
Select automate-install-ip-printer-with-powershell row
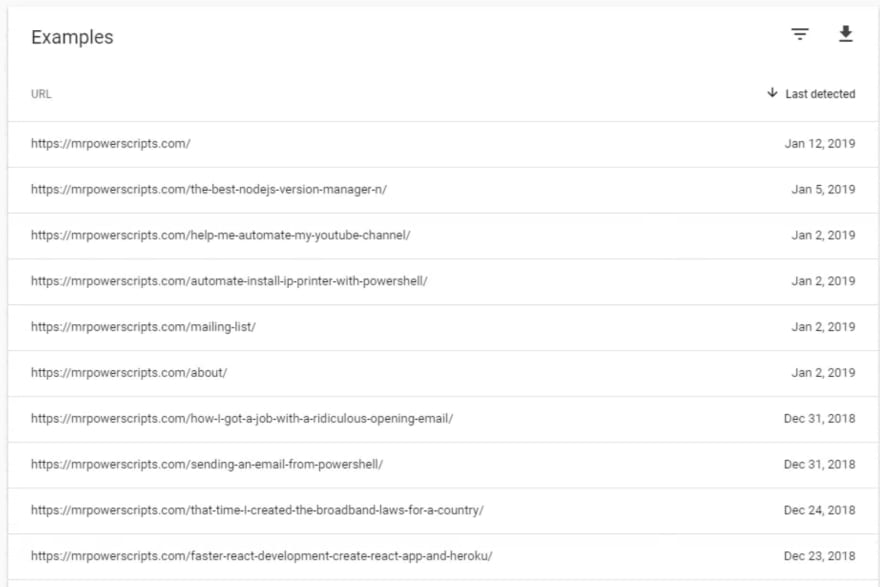coord(443,282)
